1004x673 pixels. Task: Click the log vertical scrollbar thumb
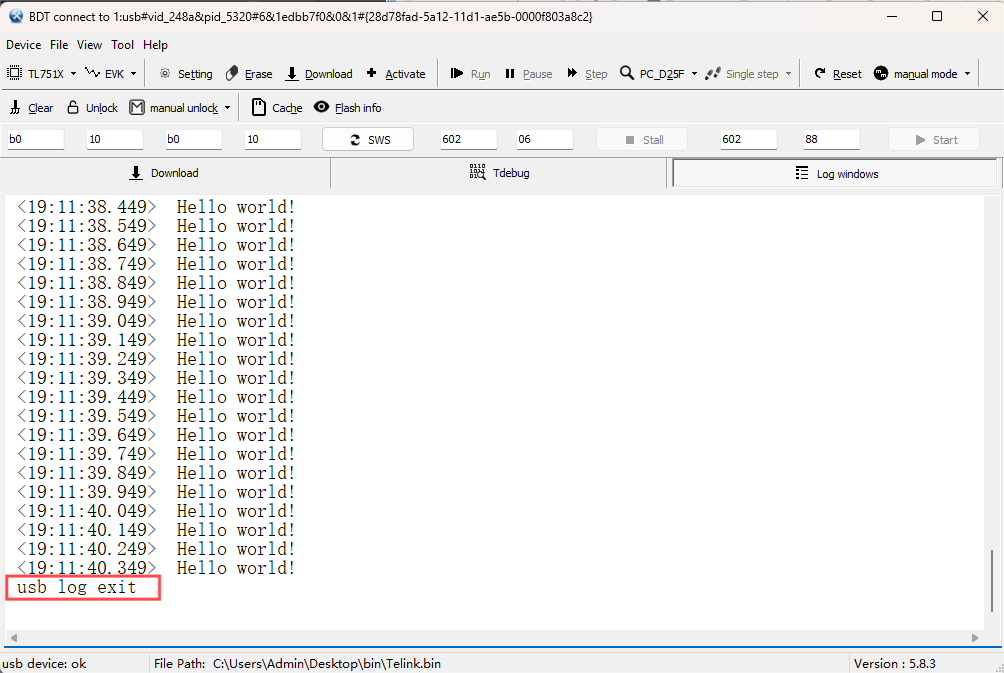[x=992, y=580]
